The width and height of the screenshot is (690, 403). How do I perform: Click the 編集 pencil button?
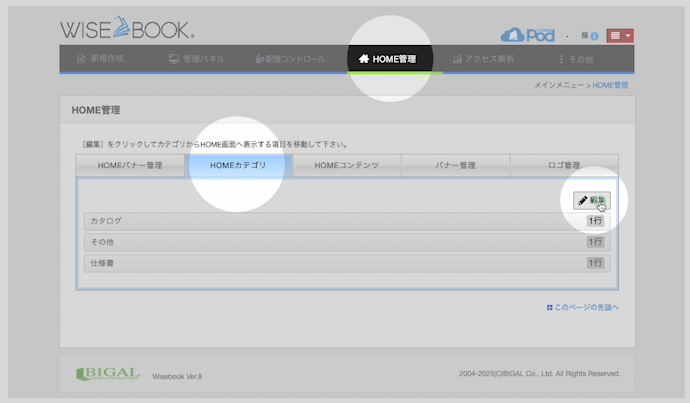pyautogui.click(x=591, y=201)
